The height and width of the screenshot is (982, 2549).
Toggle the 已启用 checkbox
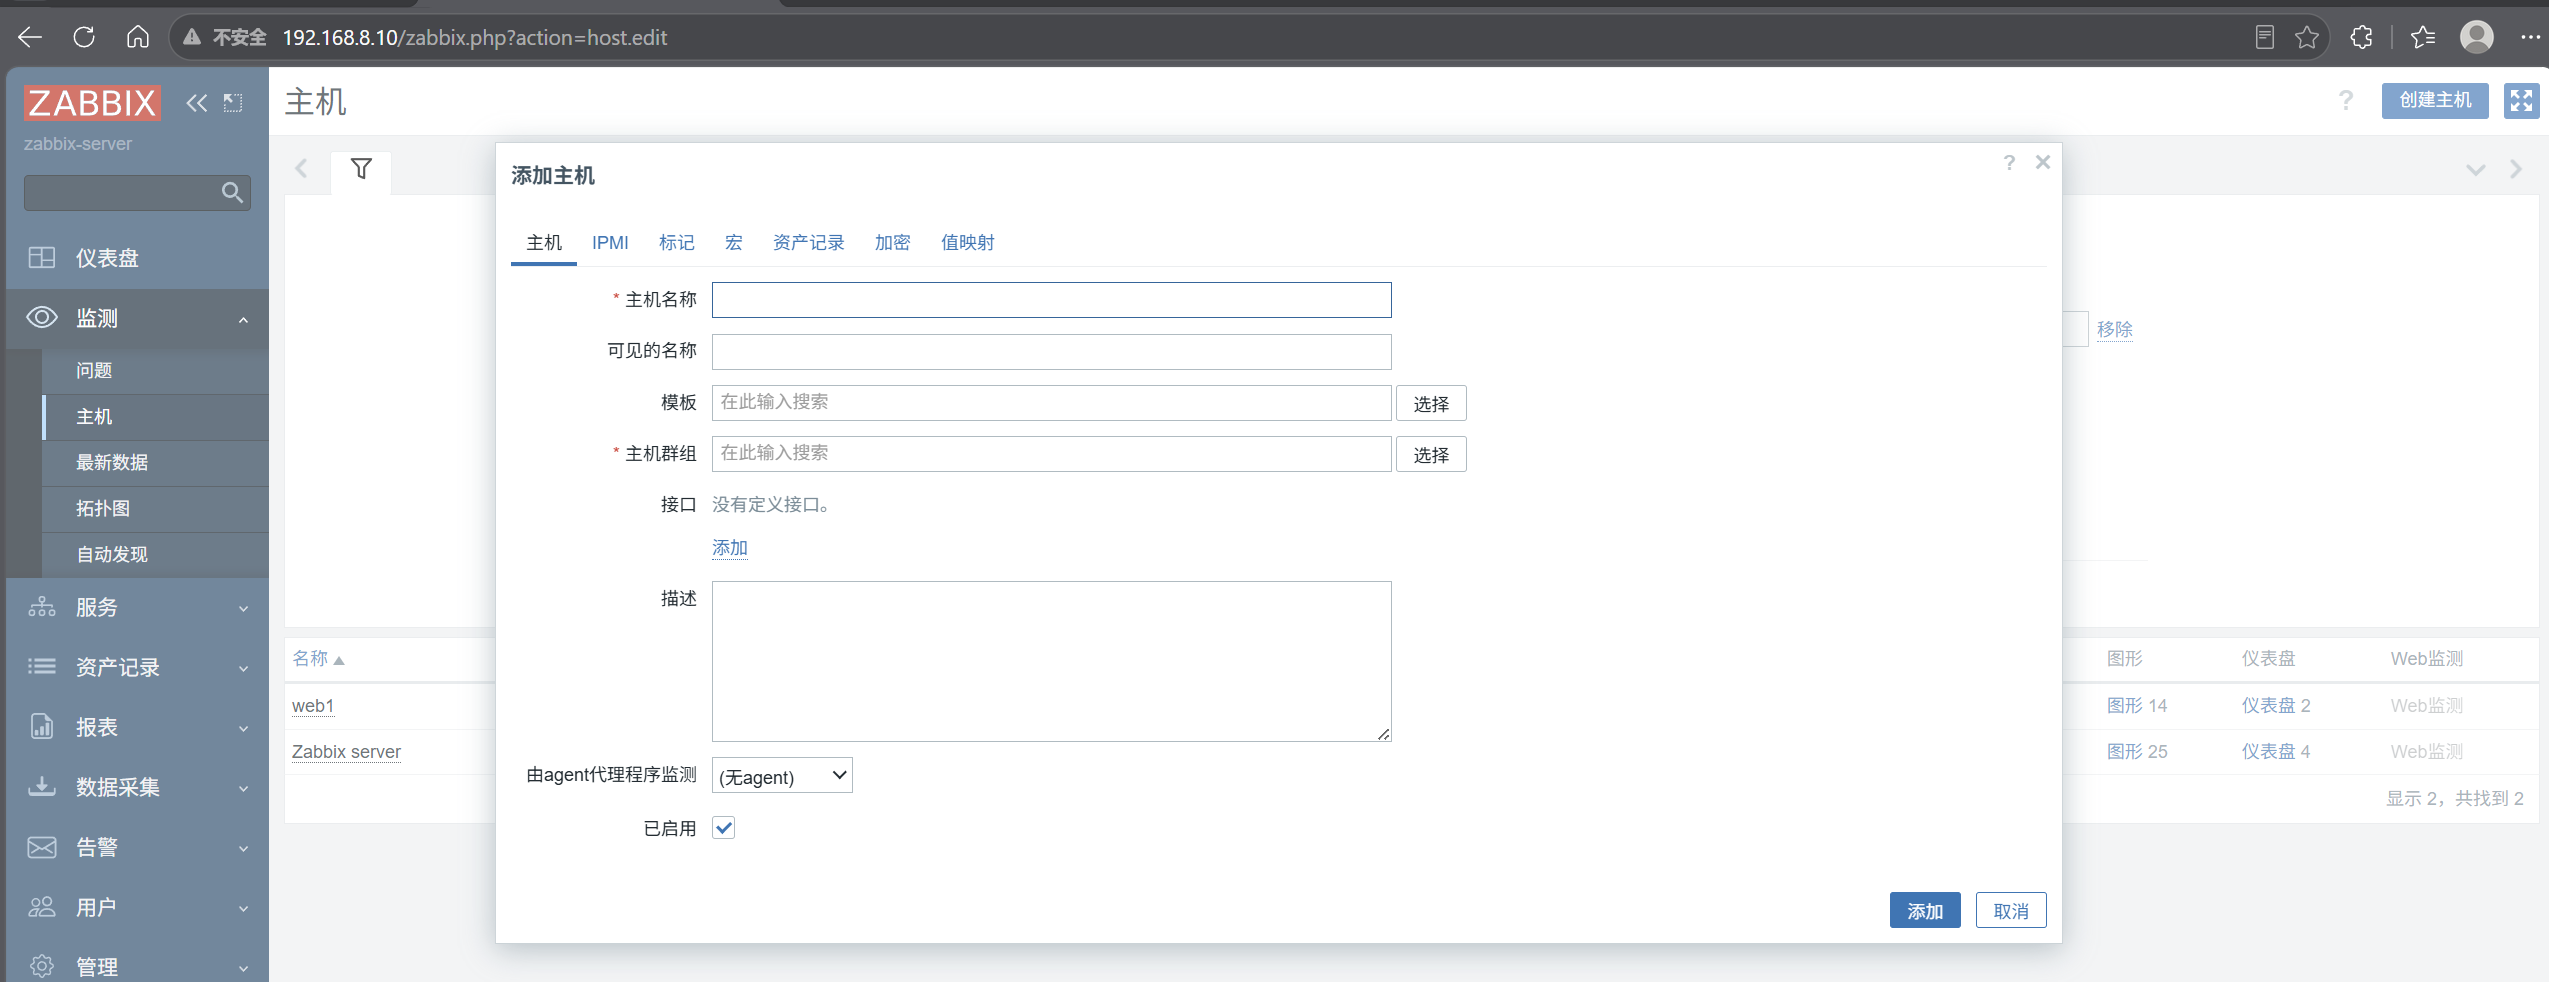pyautogui.click(x=724, y=828)
